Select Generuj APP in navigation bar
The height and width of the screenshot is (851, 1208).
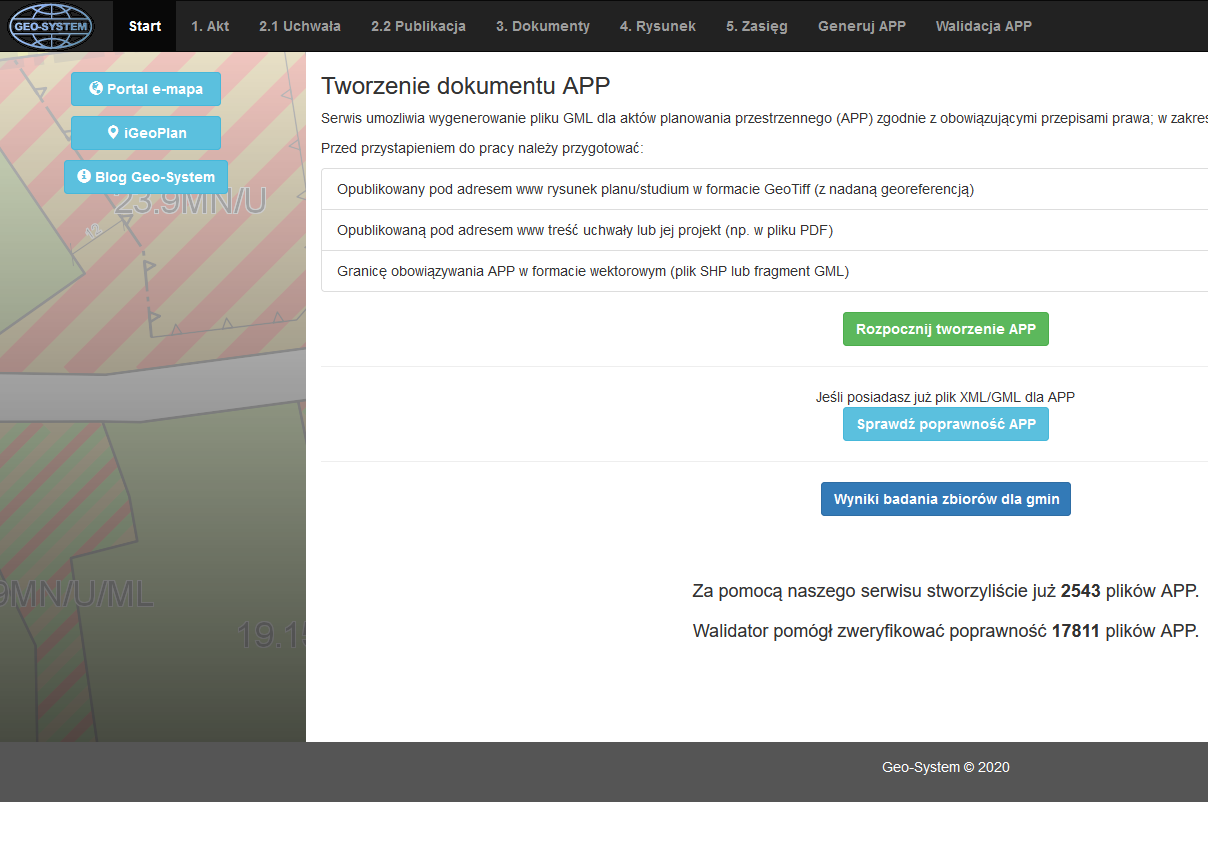coord(861,26)
